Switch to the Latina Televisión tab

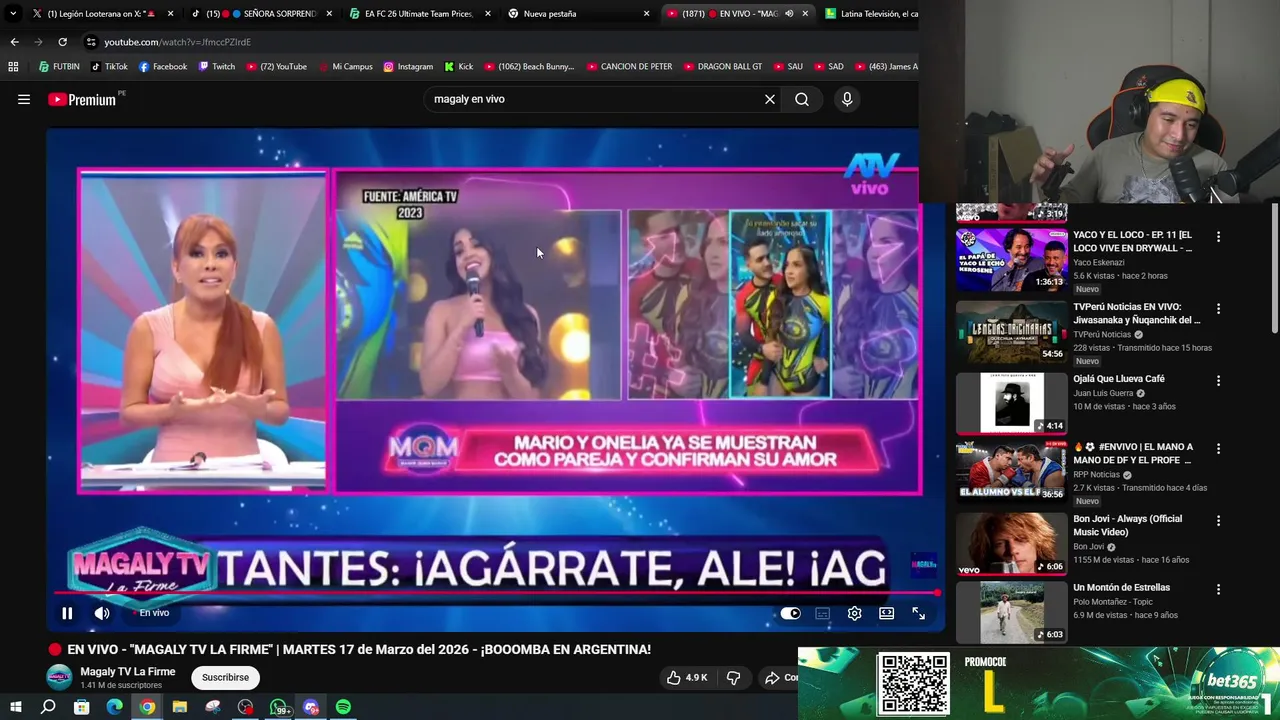tap(870, 13)
